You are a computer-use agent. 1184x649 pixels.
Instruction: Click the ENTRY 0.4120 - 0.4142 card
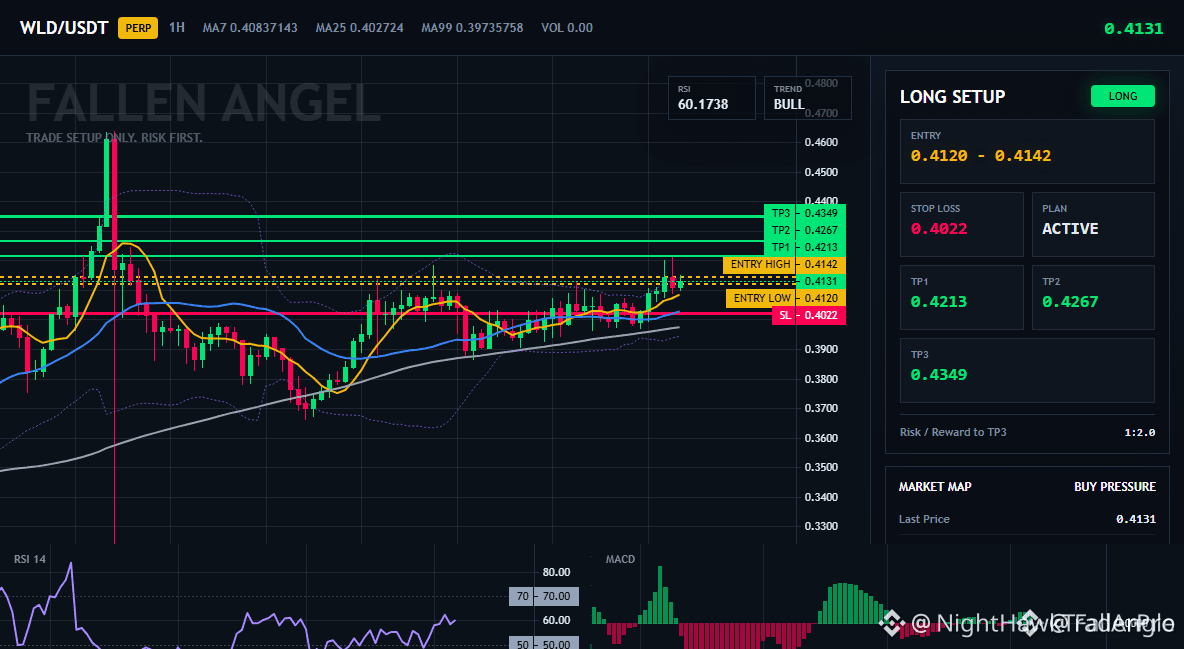coord(1027,151)
